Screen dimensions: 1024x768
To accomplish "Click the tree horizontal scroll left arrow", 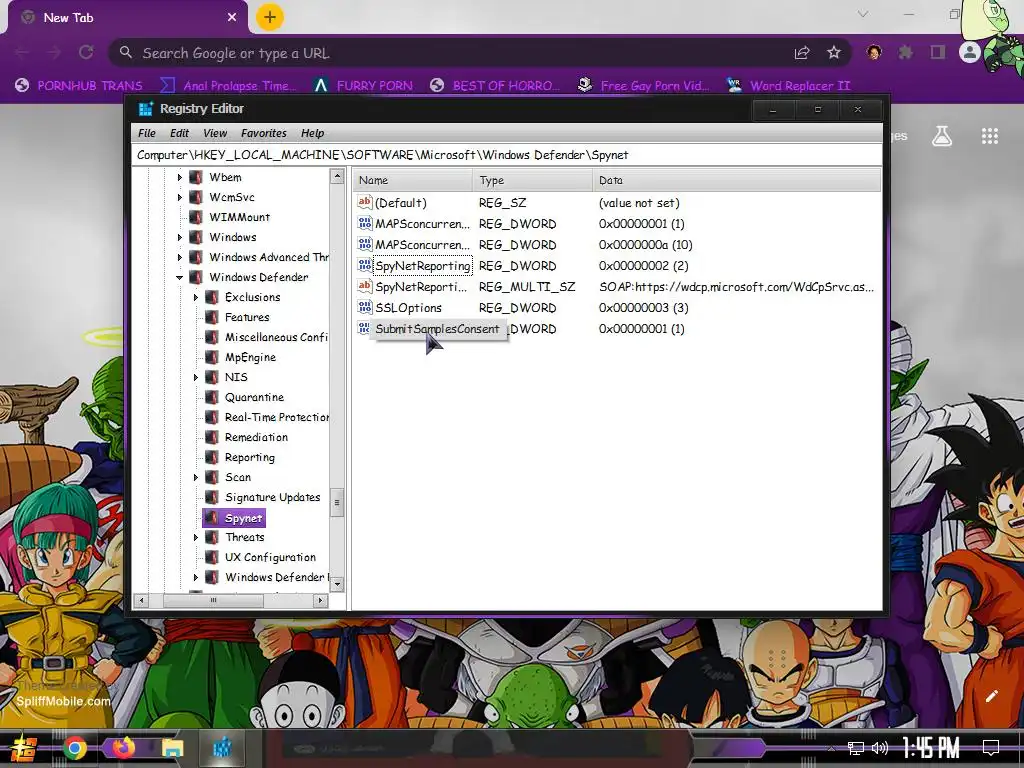I will pos(142,600).
